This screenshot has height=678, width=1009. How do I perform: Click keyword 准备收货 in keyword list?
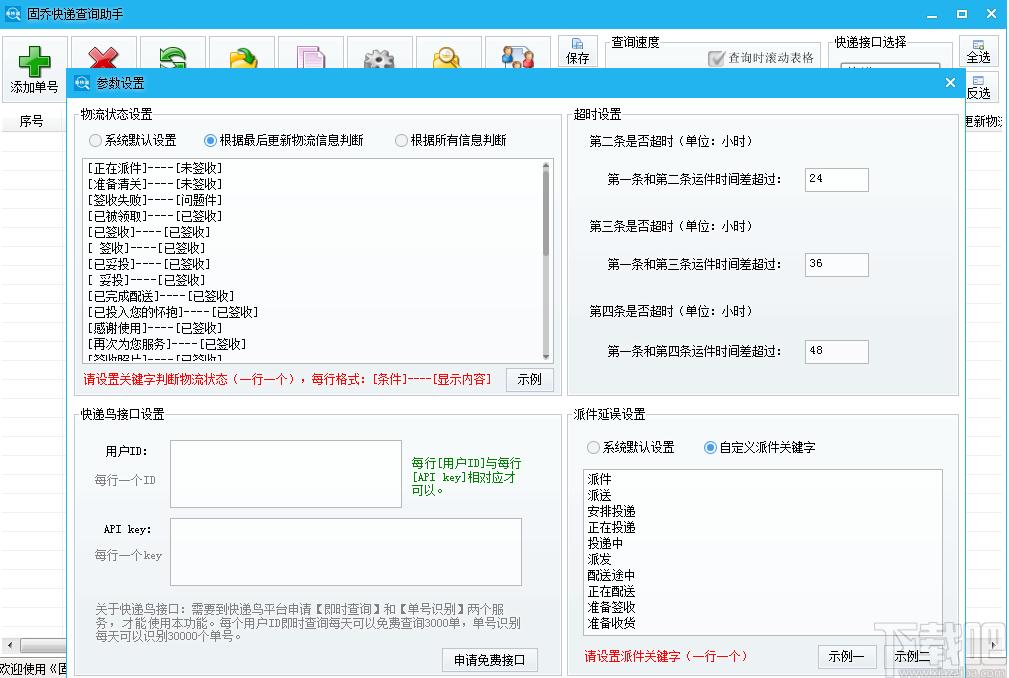pos(611,623)
